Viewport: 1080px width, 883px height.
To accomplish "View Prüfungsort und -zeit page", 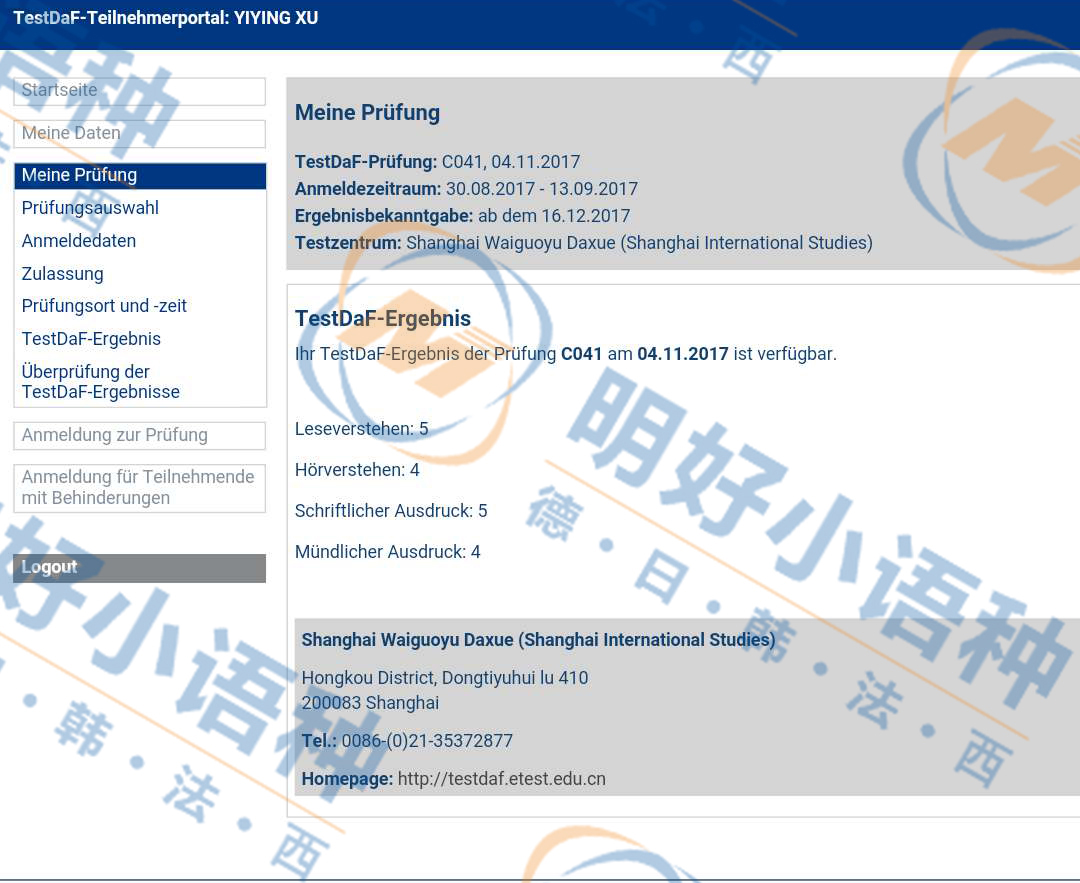I will pyautogui.click(x=104, y=306).
